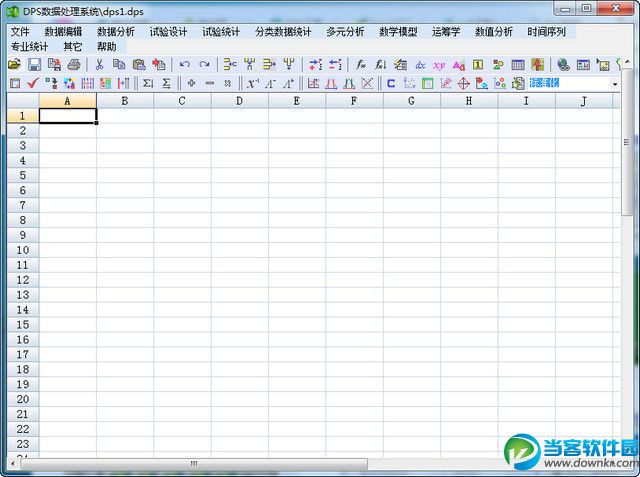Select row header 23
This screenshot has height=477, width=640.
(x=23, y=444)
